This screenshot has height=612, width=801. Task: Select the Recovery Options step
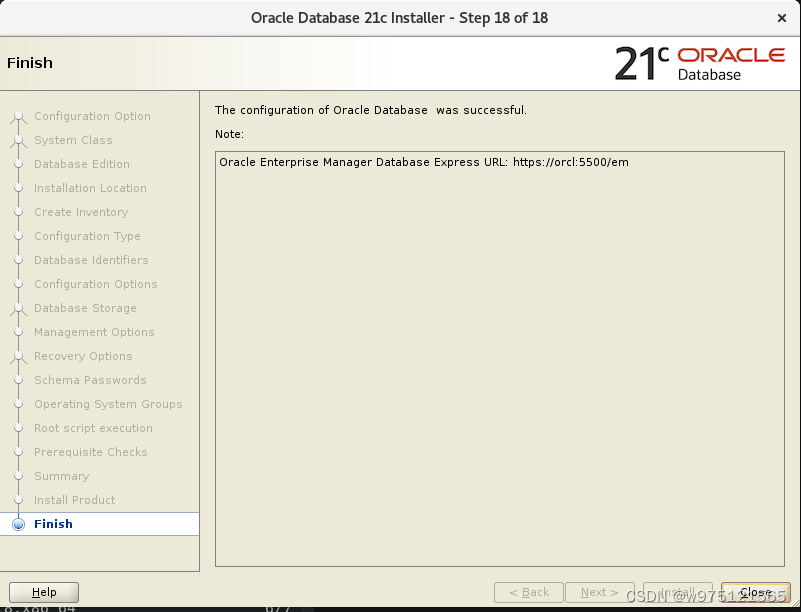point(83,356)
